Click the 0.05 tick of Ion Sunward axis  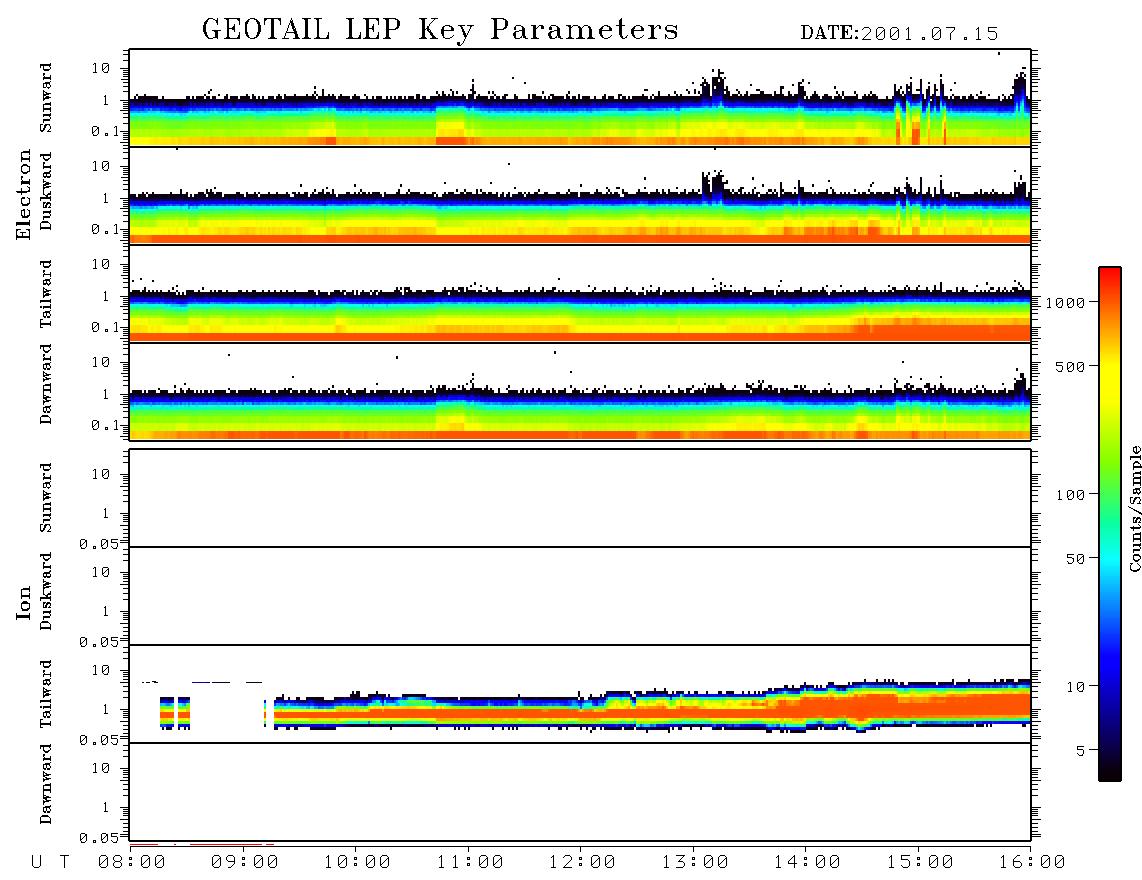(x=99, y=543)
